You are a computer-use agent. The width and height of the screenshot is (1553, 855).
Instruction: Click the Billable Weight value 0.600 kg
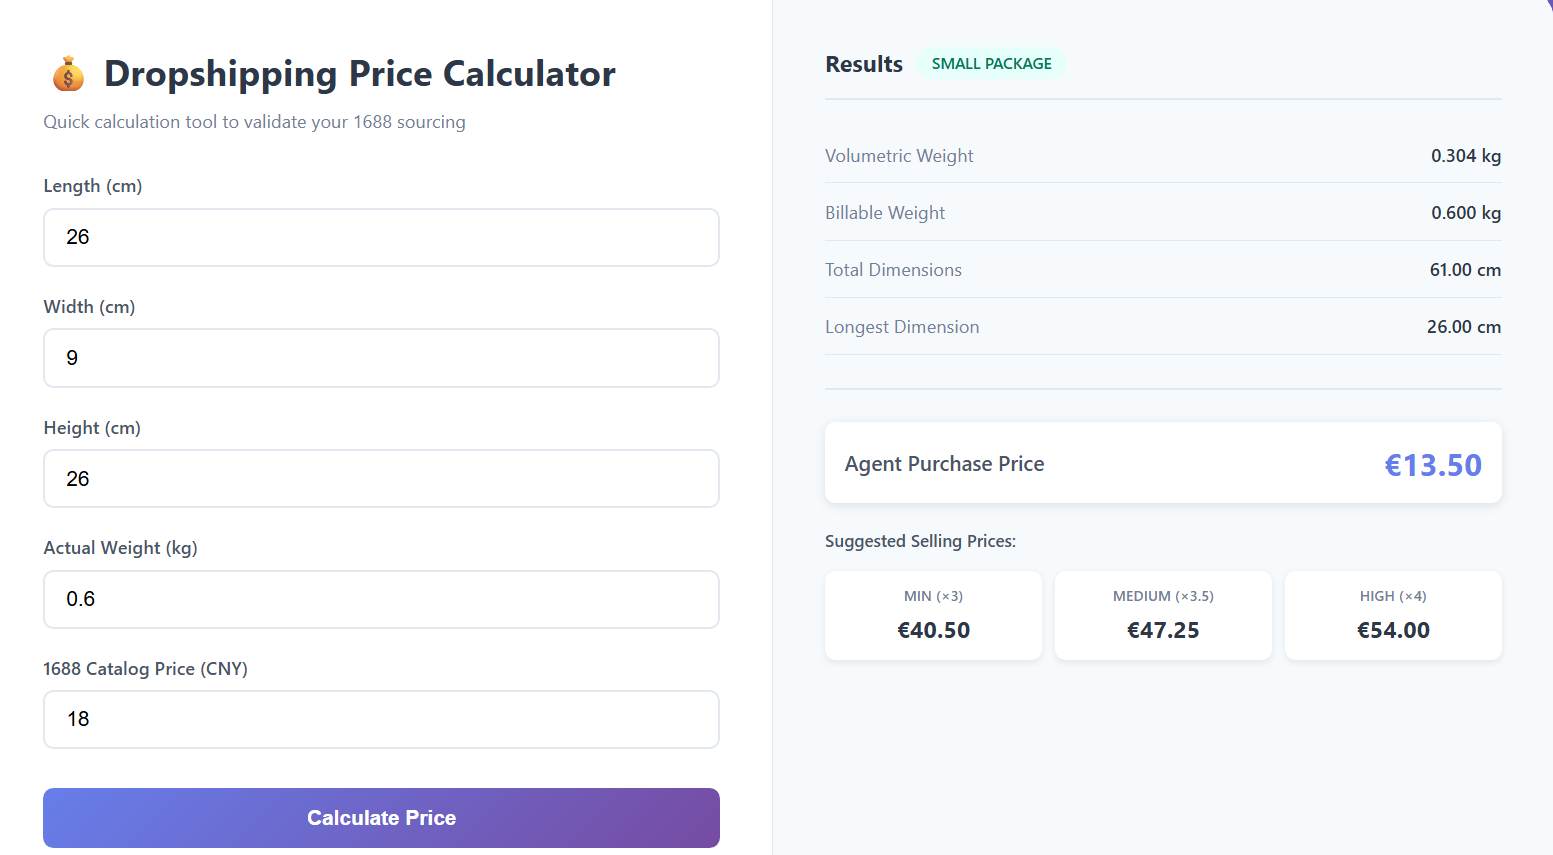tap(1465, 213)
